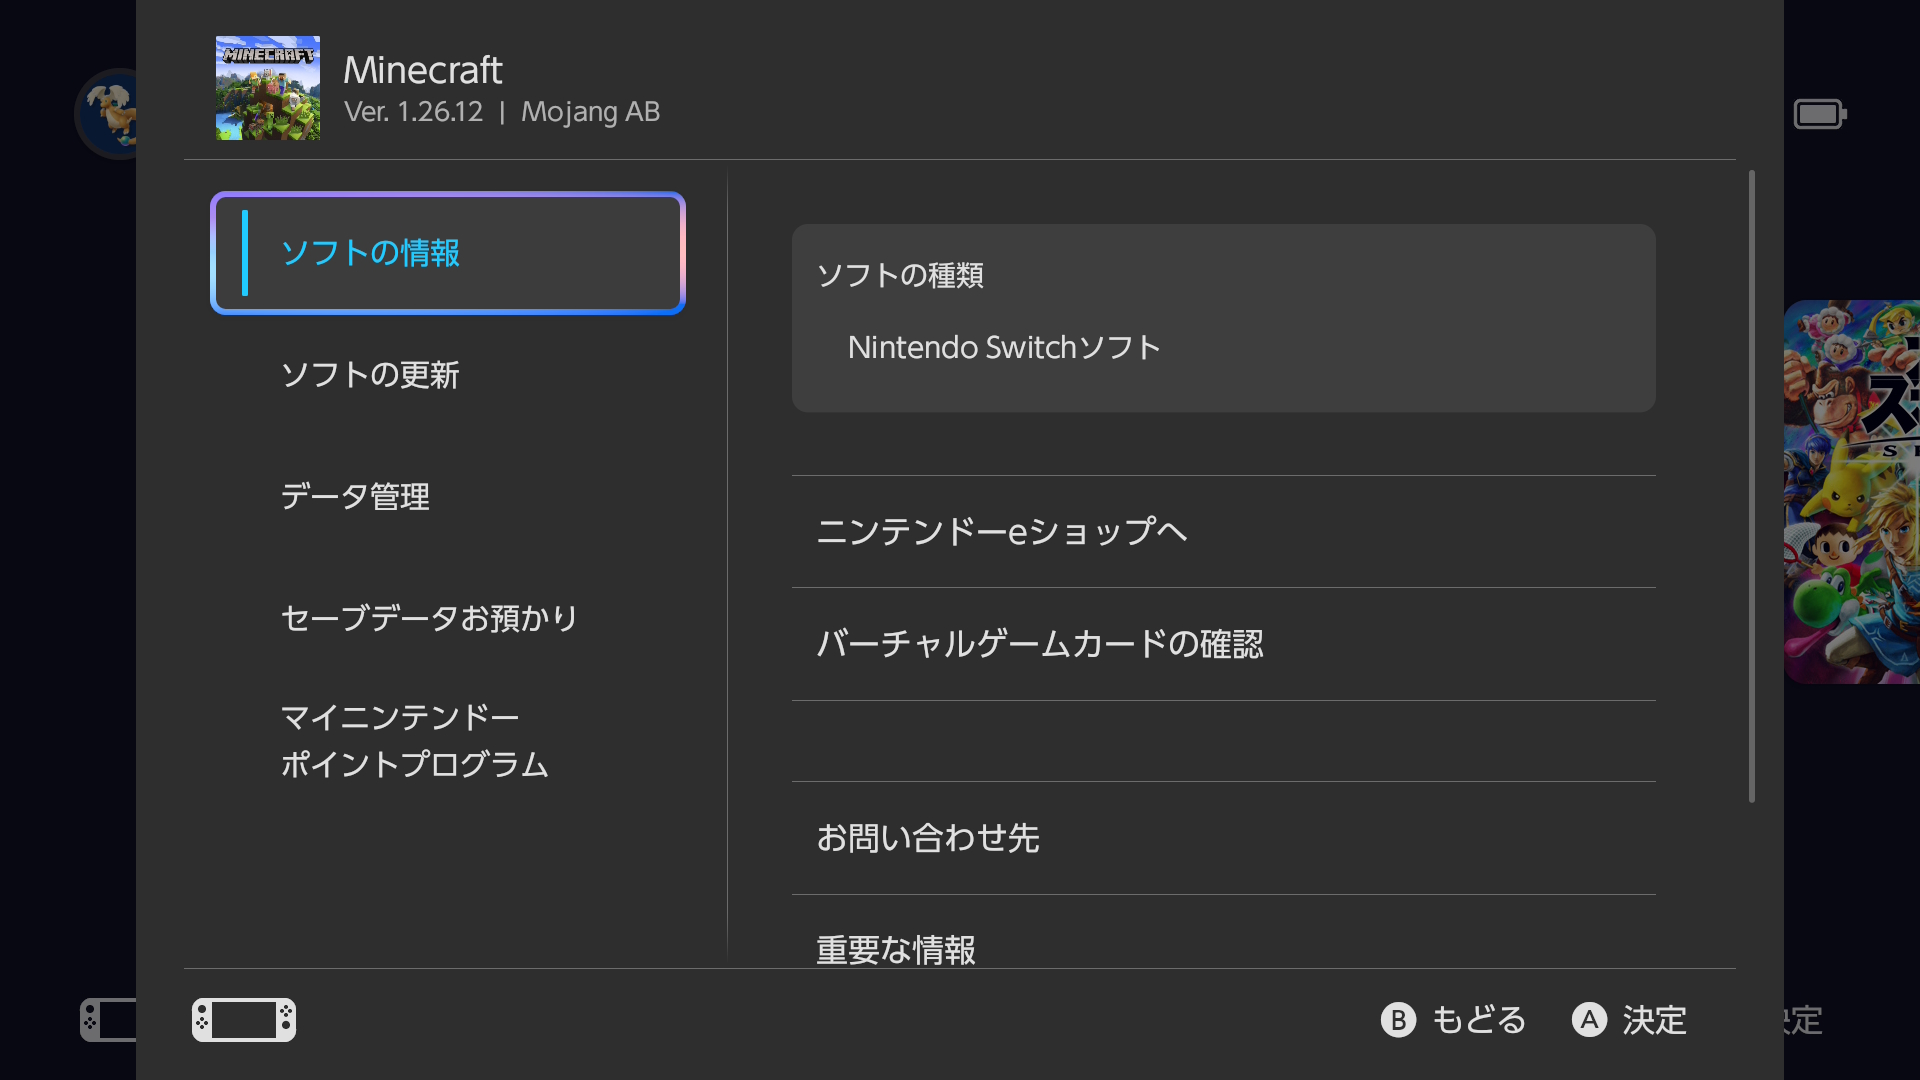Select セーブデータお預かり in the sidebar

[448, 618]
